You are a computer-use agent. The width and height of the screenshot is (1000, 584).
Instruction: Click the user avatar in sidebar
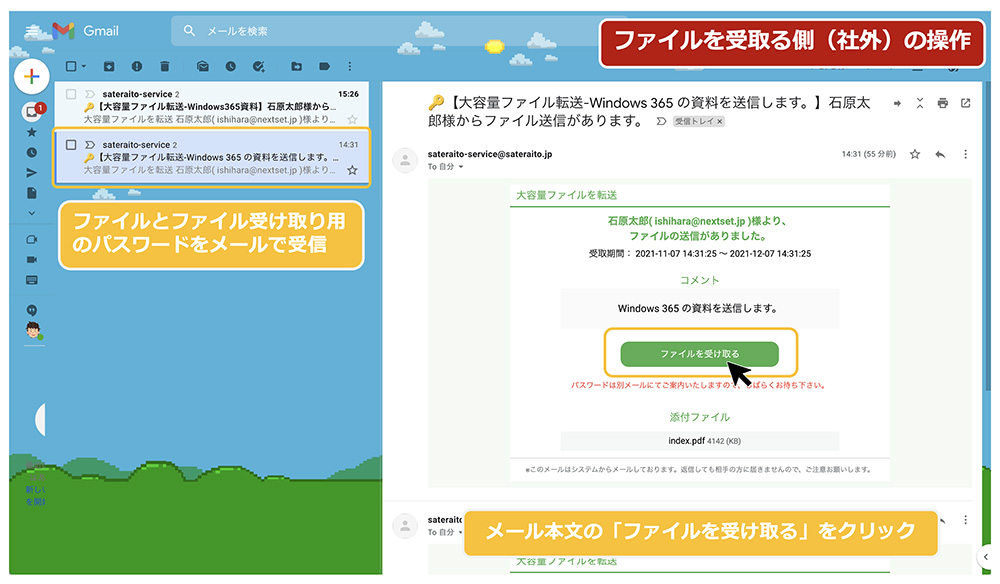(x=33, y=330)
